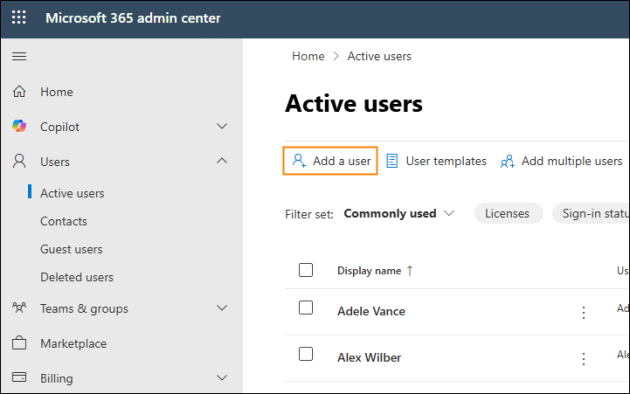Screen dimensions: 630x394
Task: Click the Active users breadcrumb
Action: click(x=379, y=56)
